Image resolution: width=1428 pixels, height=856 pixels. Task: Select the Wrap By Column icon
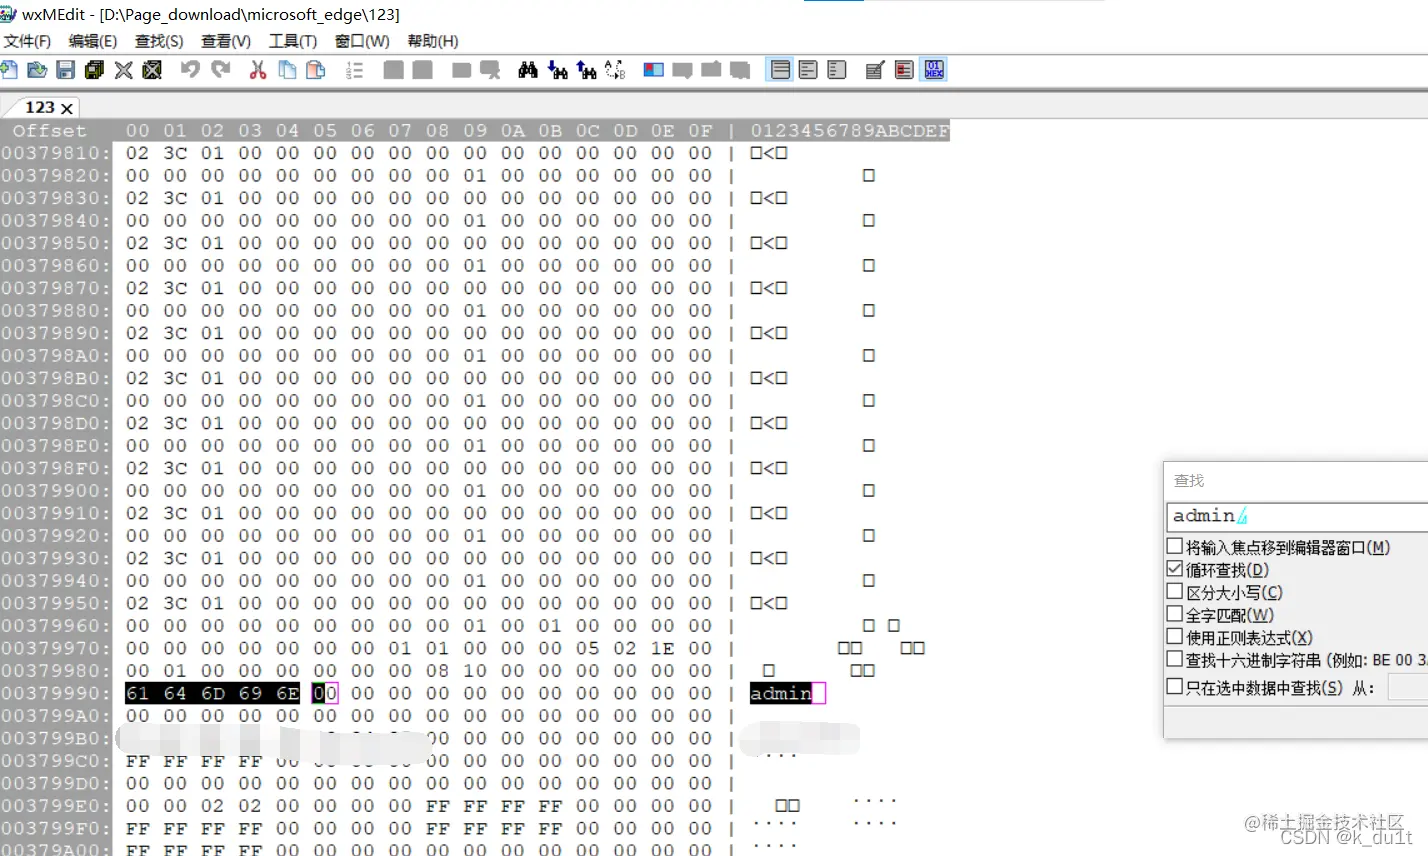point(837,69)
